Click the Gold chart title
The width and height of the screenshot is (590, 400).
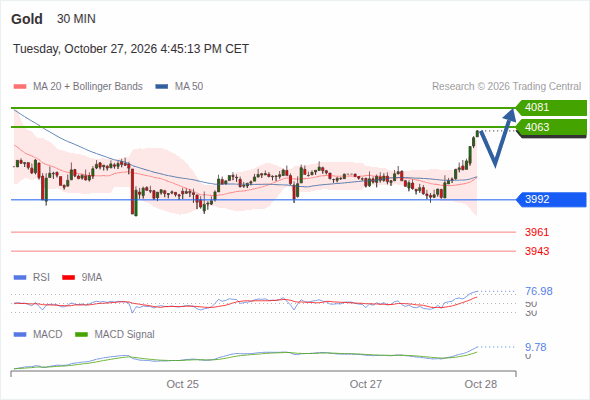point(27,19)
